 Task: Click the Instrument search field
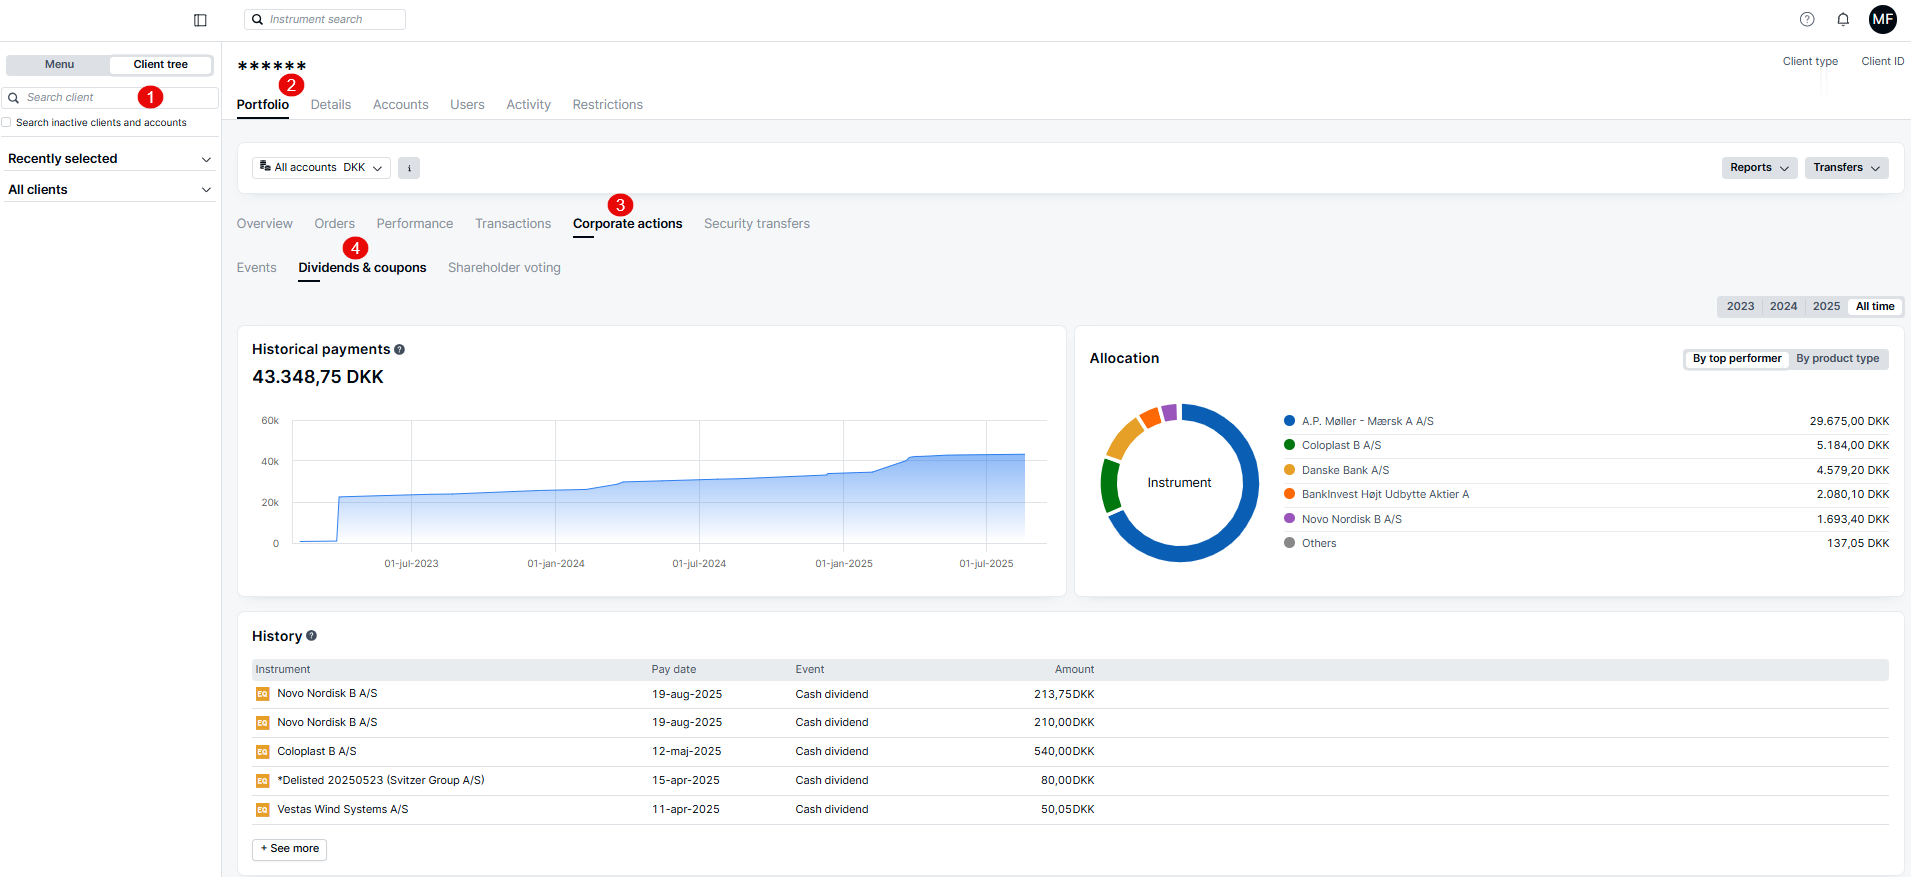coord(325,19)
